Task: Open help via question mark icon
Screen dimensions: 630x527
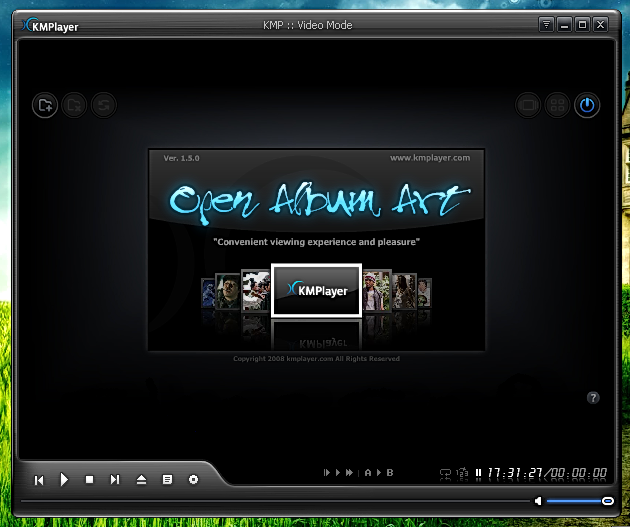Action: (593, 398)
